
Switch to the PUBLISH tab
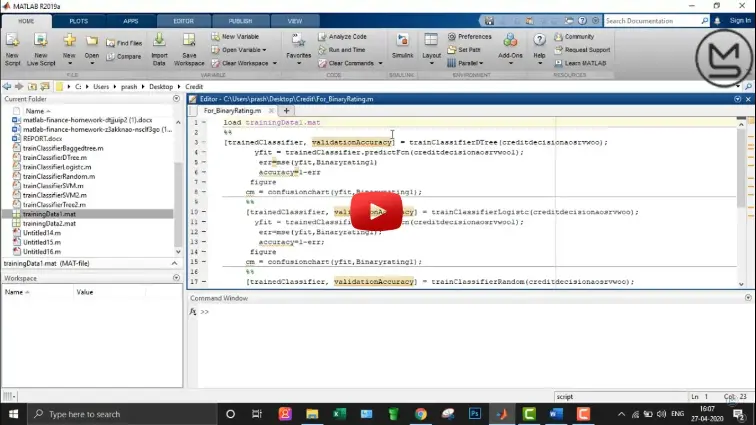tap(240, 20)
